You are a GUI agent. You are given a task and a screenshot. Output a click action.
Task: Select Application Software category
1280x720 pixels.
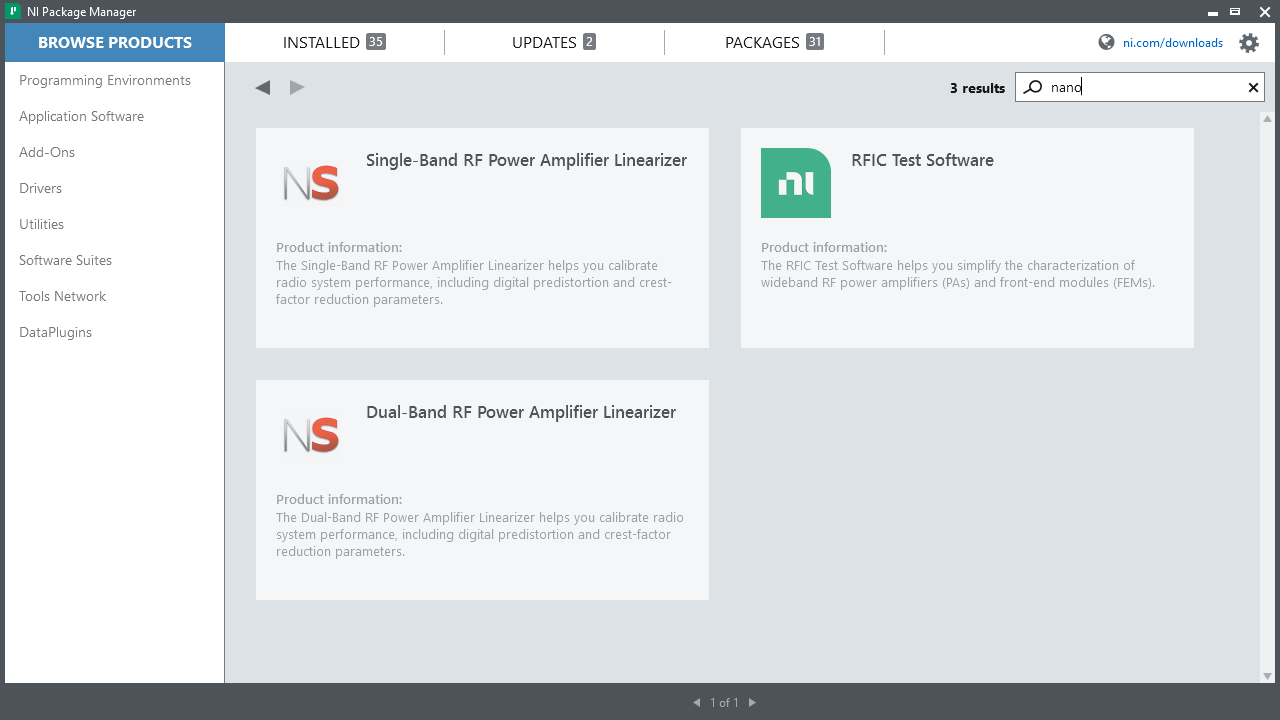coord(82,116)
